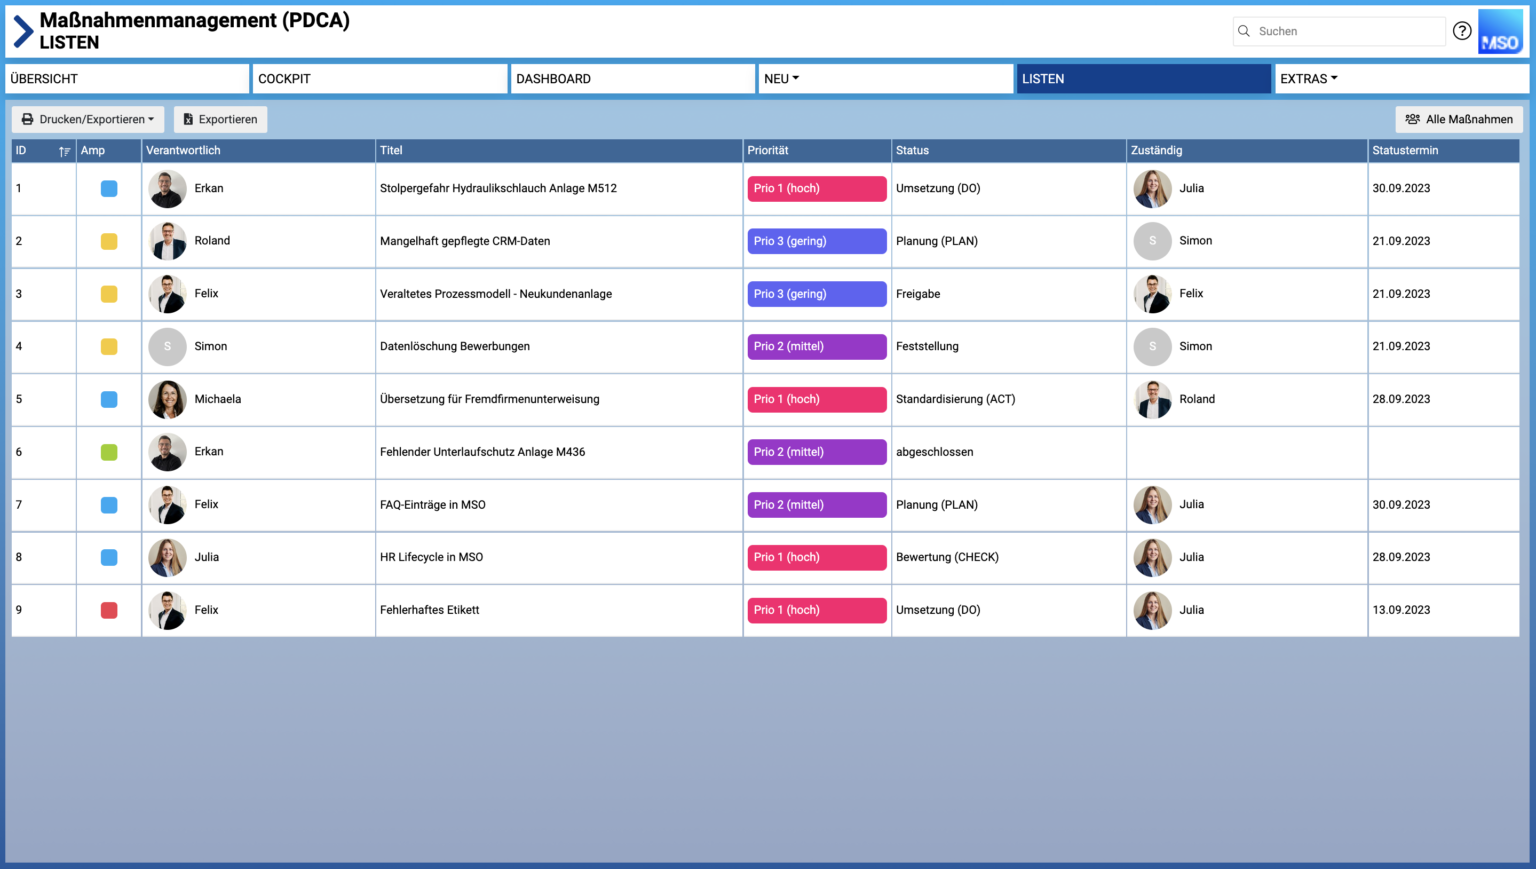Click the blue arrow logo top left

pyautogui.click(x=19, y=29)
